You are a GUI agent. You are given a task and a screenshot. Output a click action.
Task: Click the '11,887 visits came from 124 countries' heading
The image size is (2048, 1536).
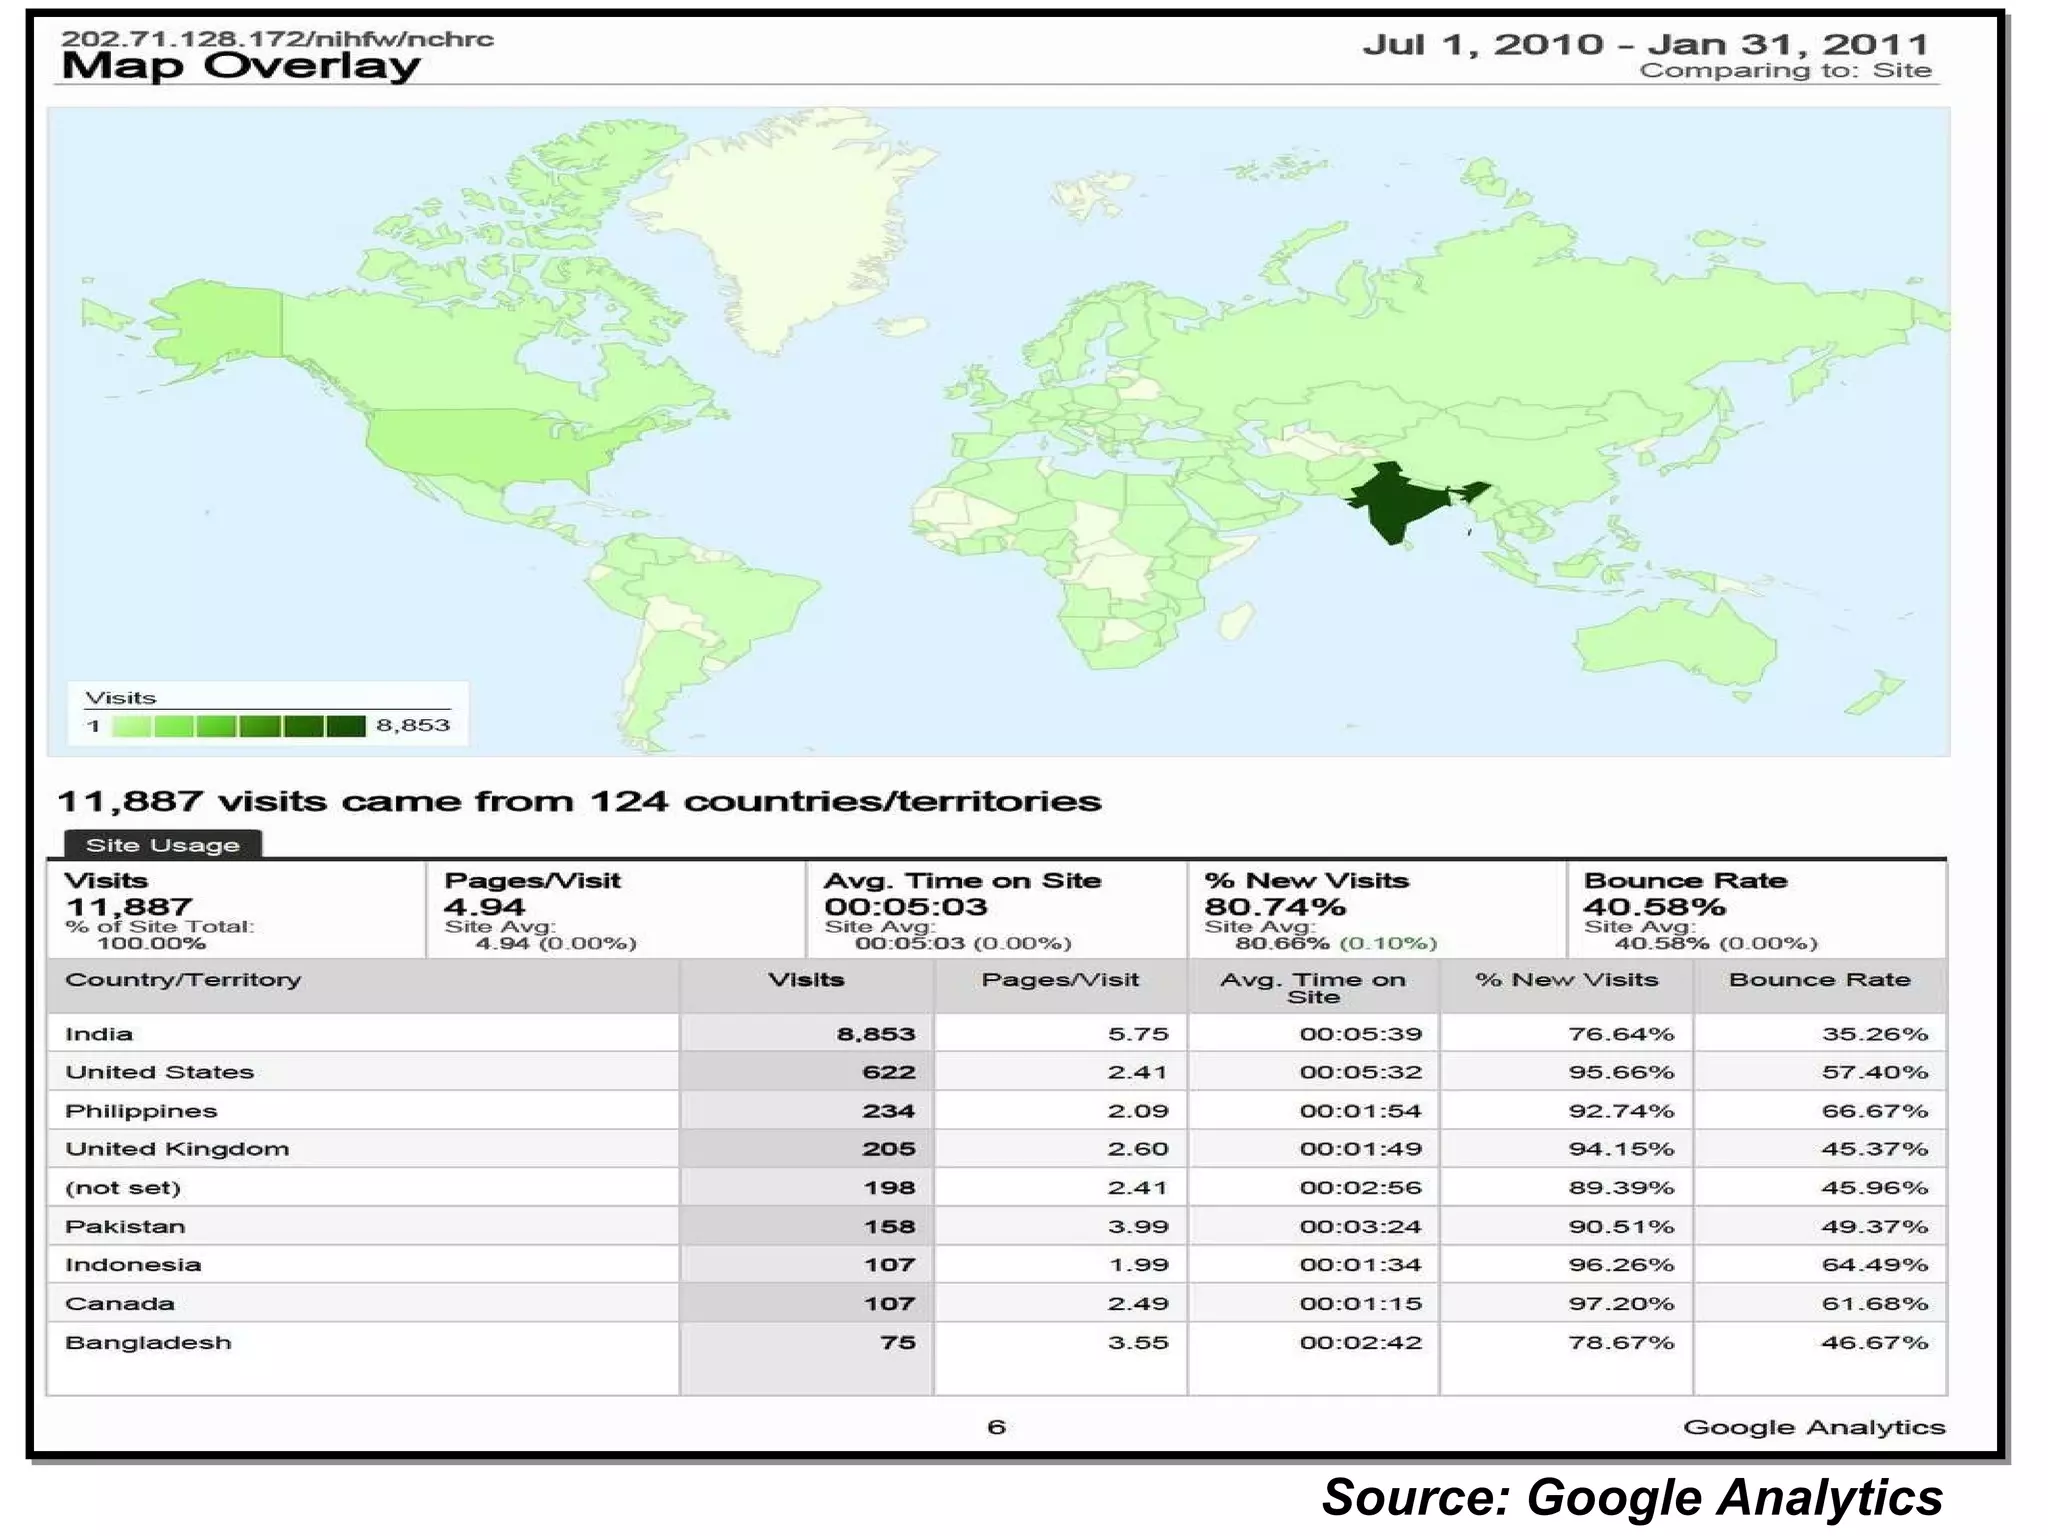coord(579,801)
